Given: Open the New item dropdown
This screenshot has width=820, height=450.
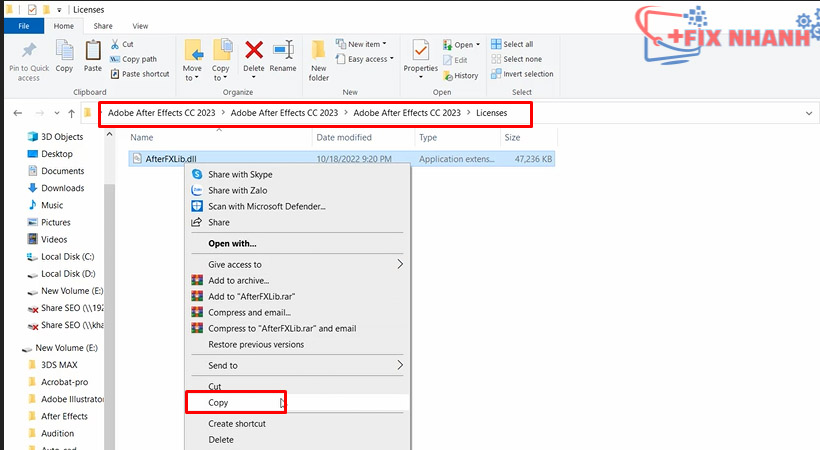Looking at the screenshot, I should coord(361,44).
